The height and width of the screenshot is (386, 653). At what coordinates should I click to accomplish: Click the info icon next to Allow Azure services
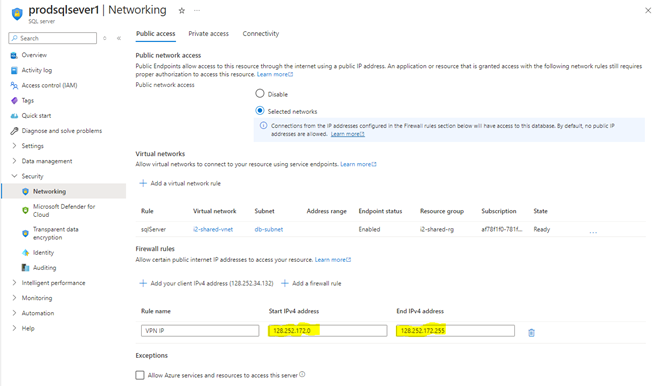pyautogui.click(x=302, y=374)
